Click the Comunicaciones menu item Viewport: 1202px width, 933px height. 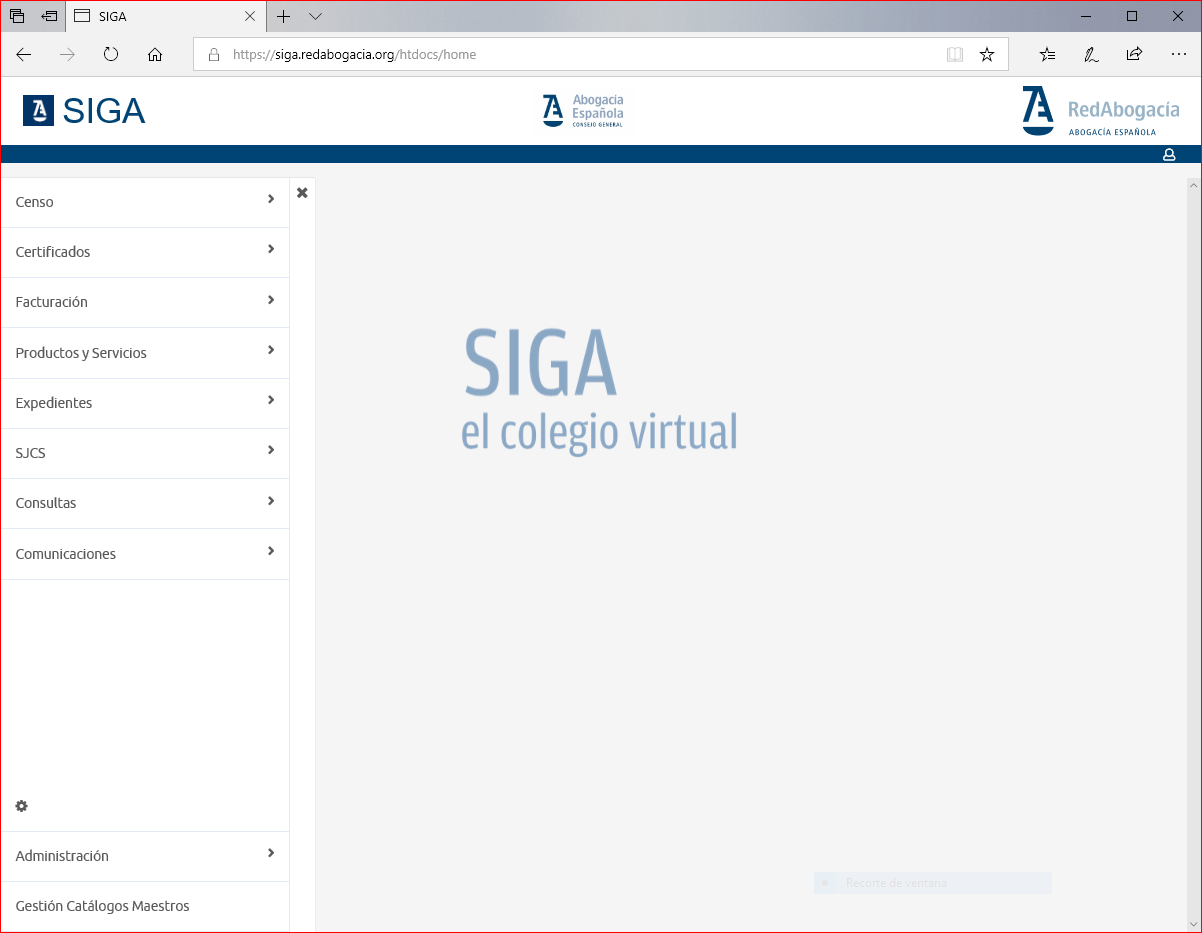(66, 554)
